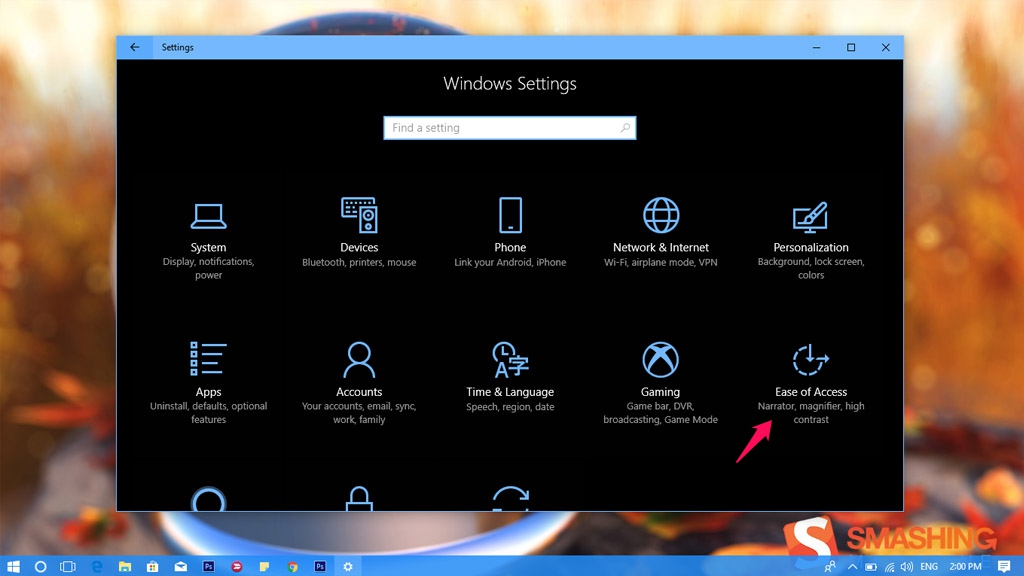Maximize the Settings window
Screen dimensions: 1024x576
(x=851, y=47)
